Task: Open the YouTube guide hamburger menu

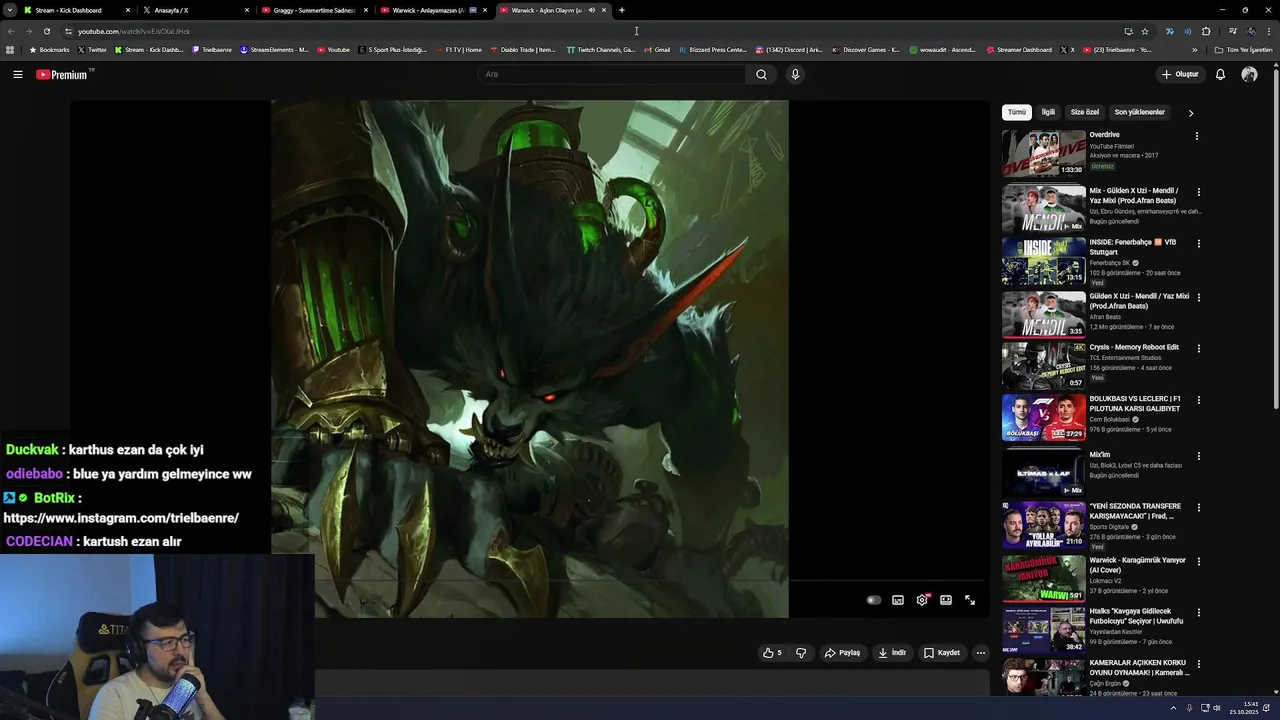Action: (18, 74)
